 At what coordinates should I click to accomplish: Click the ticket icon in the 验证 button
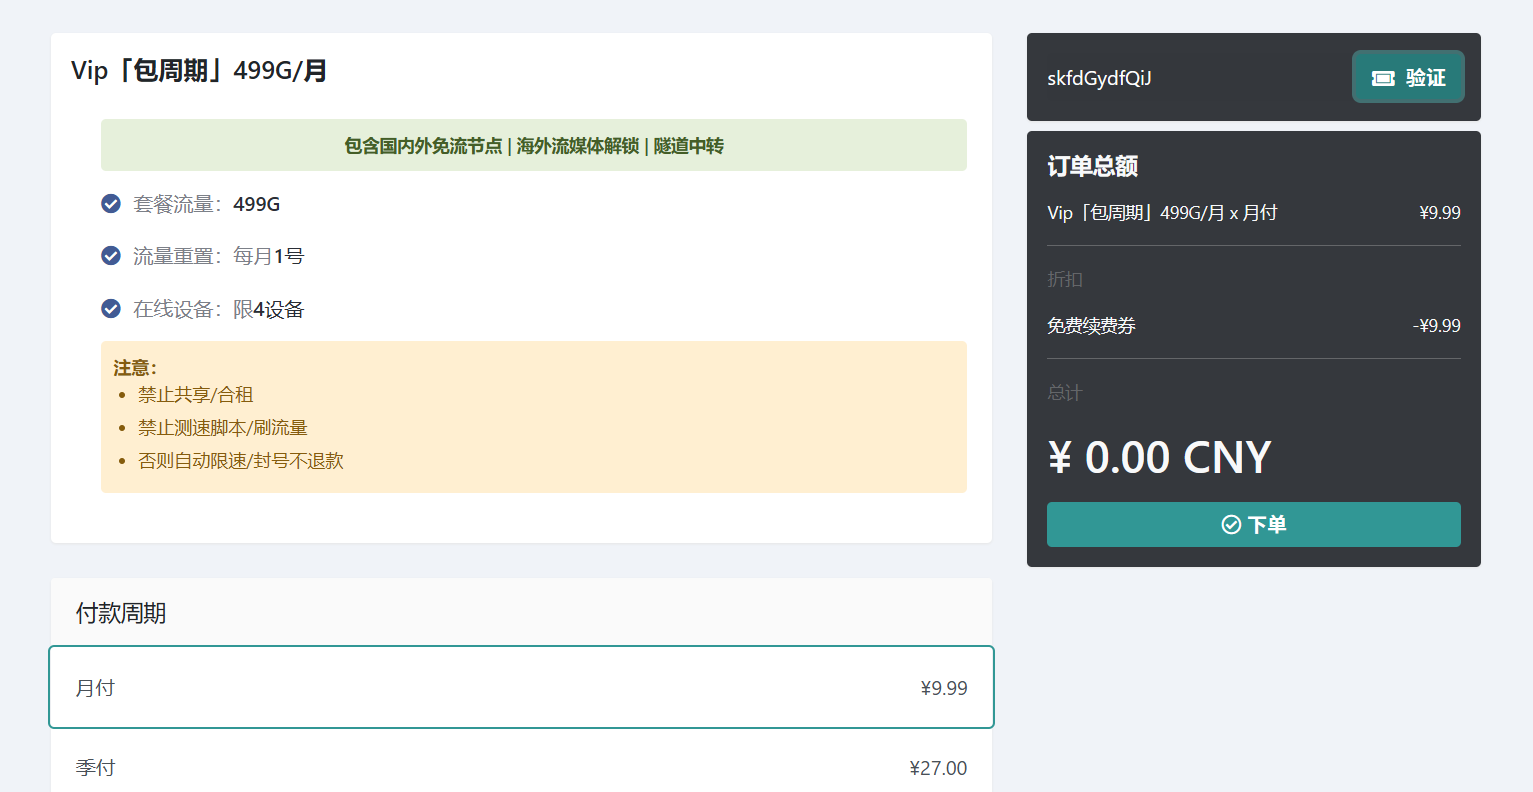click(x=1383, y=78)
